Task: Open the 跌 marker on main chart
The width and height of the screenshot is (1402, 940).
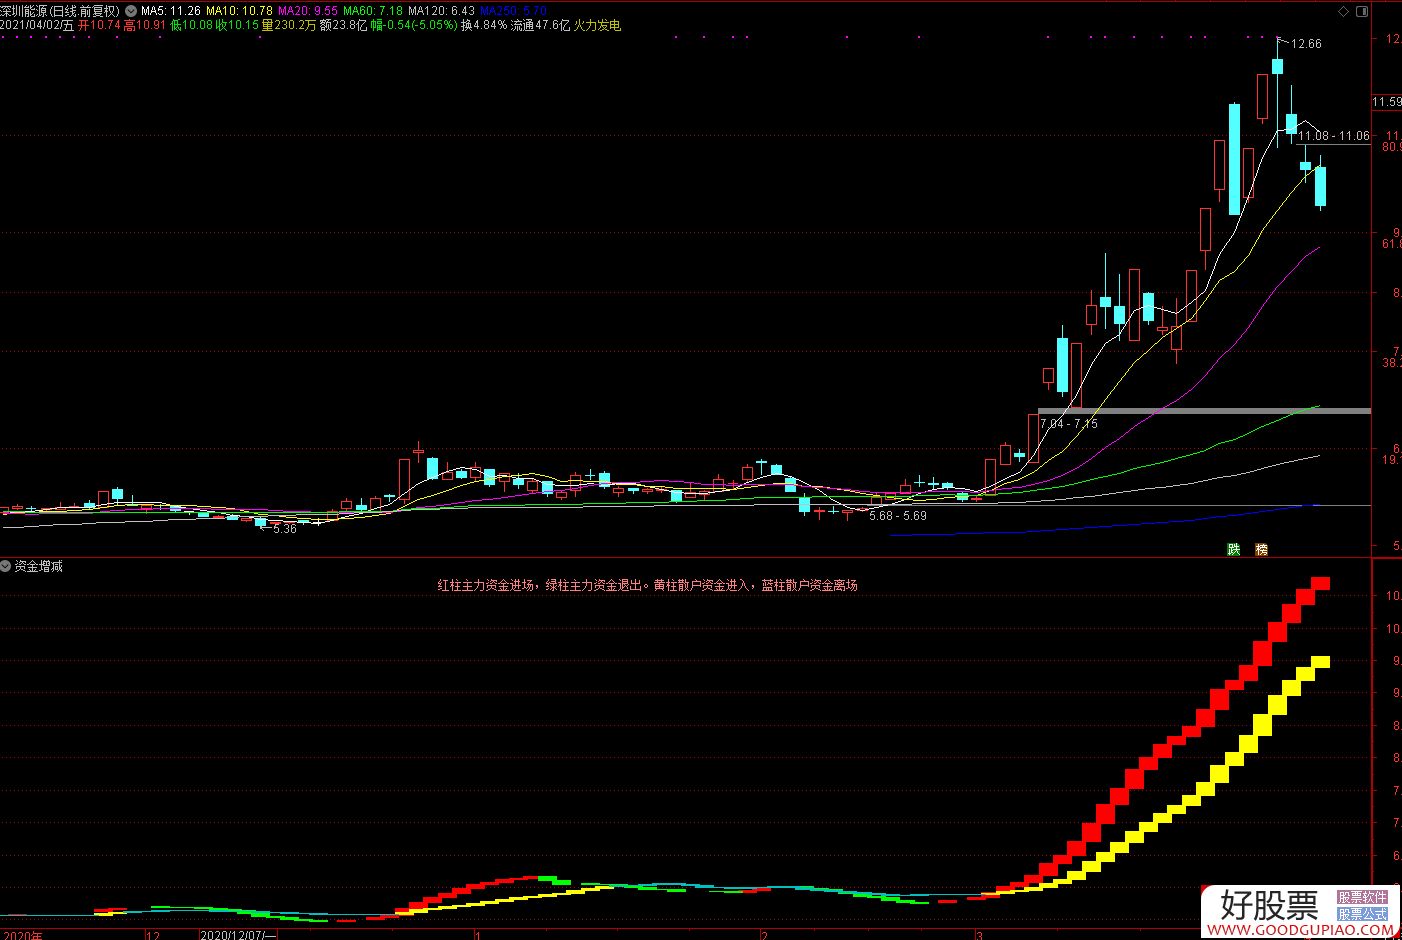Action: click(1234, 549)
